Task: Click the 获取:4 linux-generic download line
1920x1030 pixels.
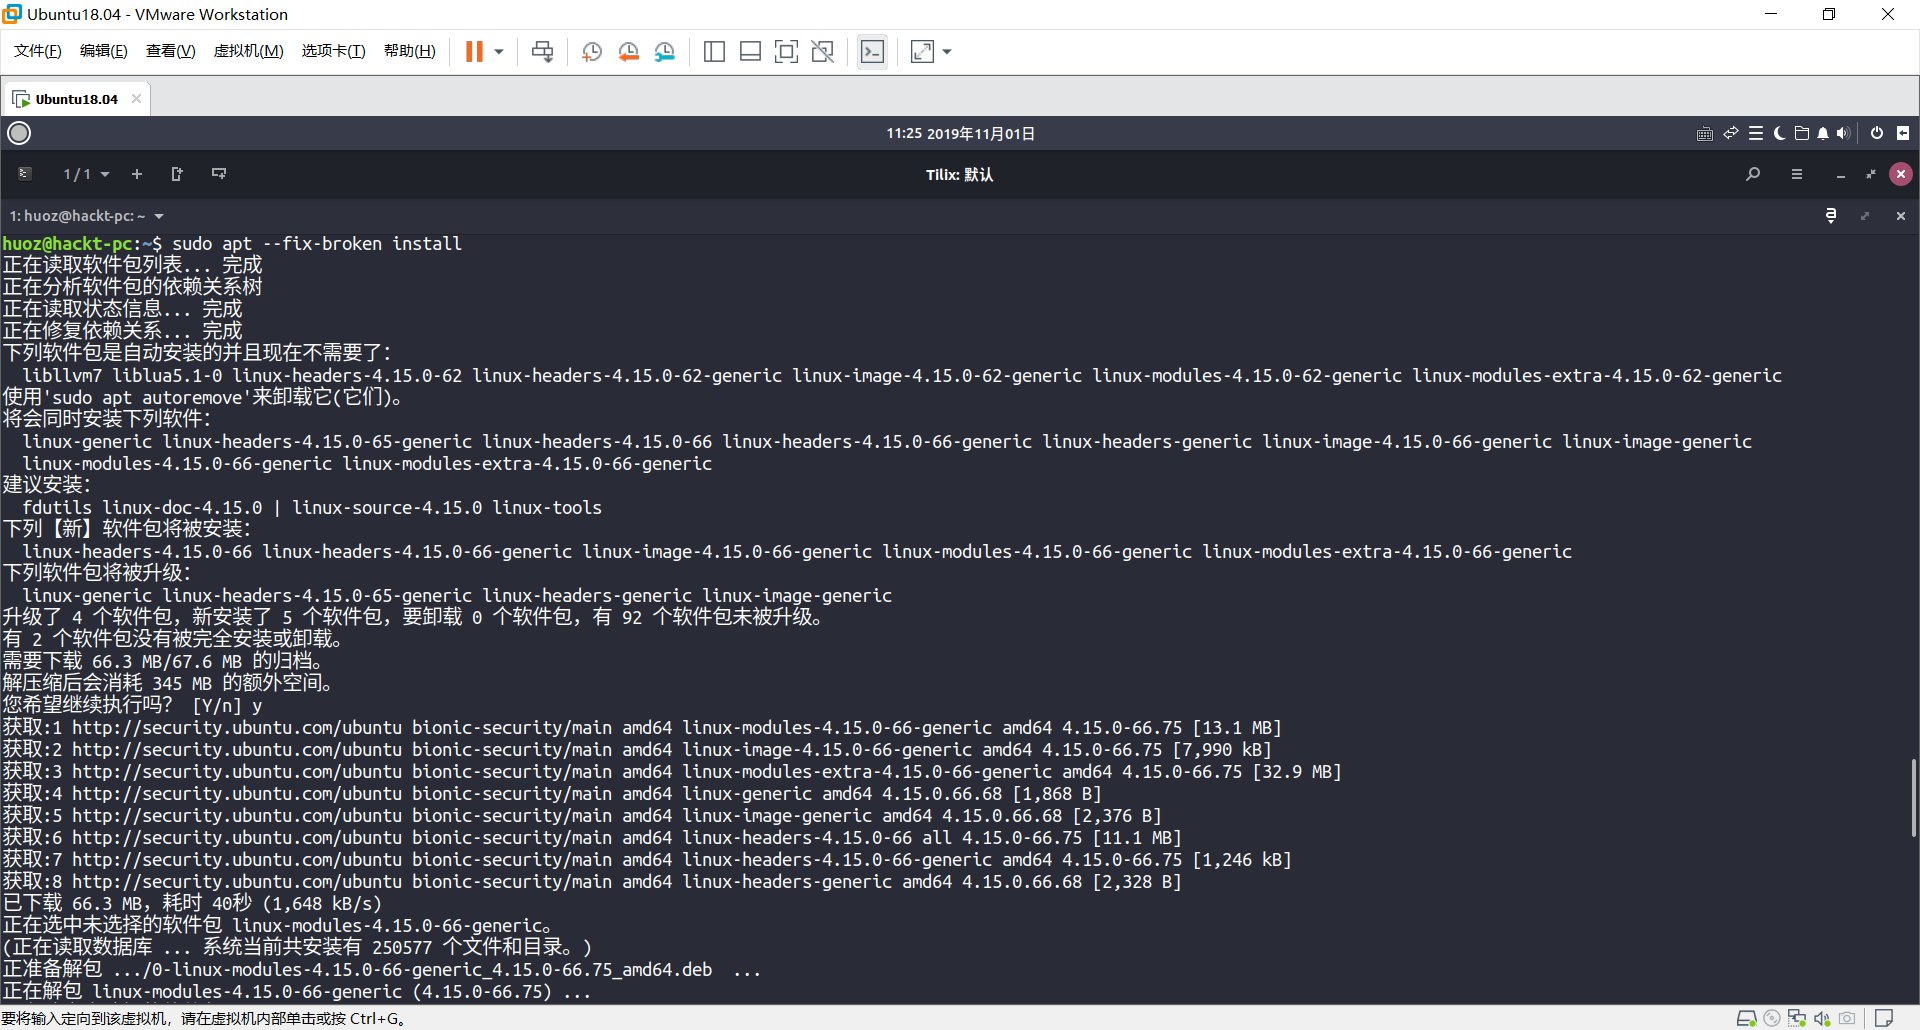Action: (x=552, y=793)
